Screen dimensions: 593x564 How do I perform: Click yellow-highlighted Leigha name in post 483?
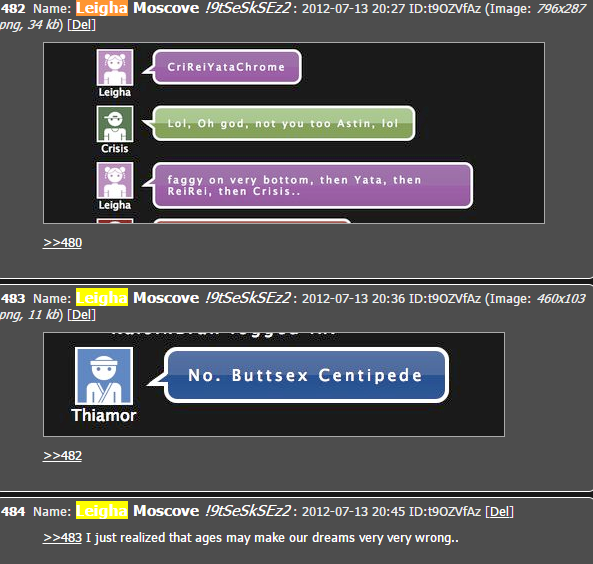point(102,298)
